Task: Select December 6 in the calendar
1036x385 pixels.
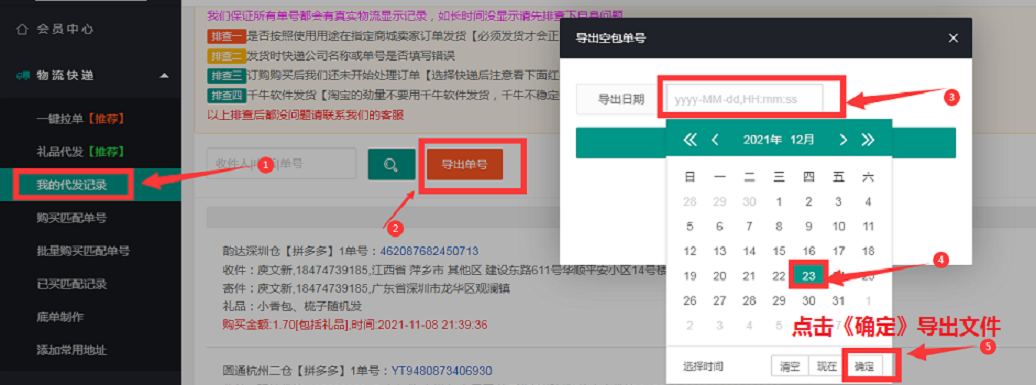Action: (720, 227)
